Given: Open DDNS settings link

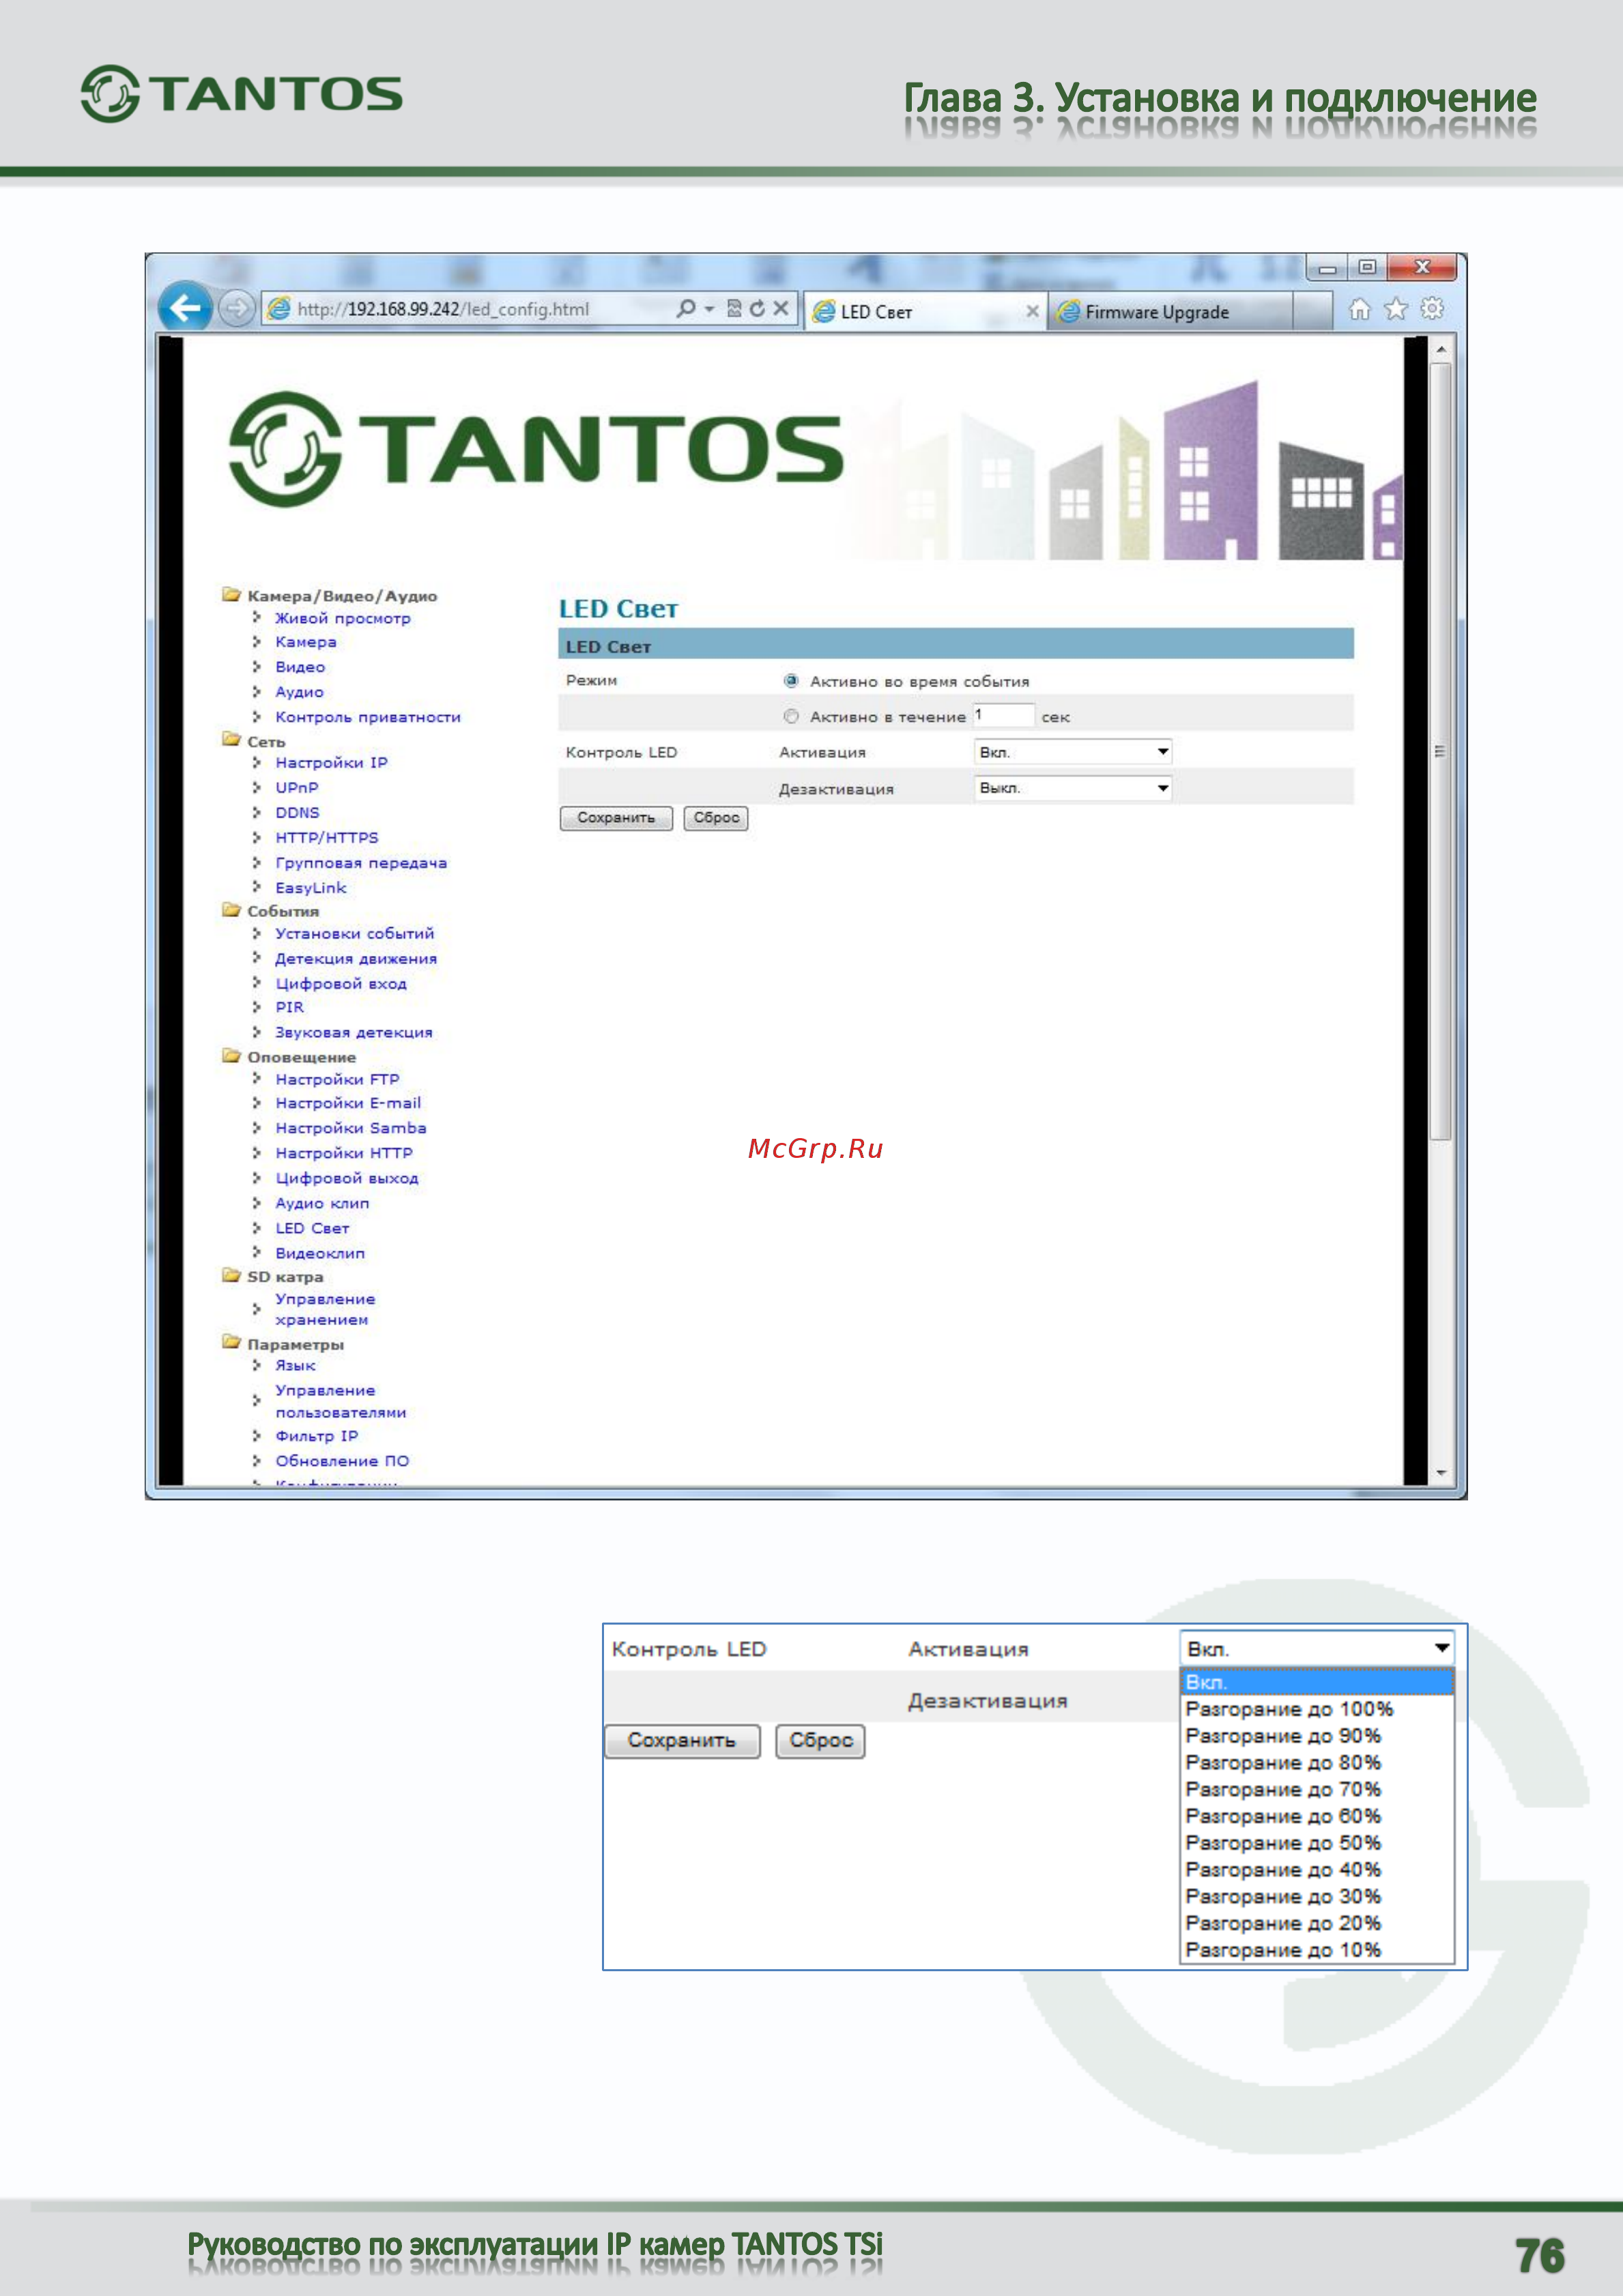Looking at the screenshot, I should [297, 812].
